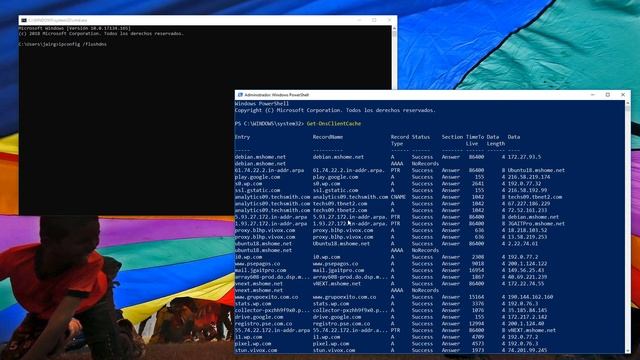
Task: Click the data value 200.1.124.40
Action: [x=526, y=324]
